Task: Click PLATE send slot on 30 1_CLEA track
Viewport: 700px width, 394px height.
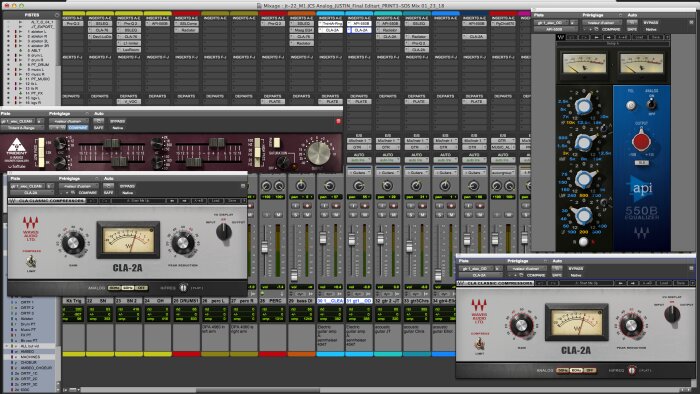Action: click(x=330, y=102)
